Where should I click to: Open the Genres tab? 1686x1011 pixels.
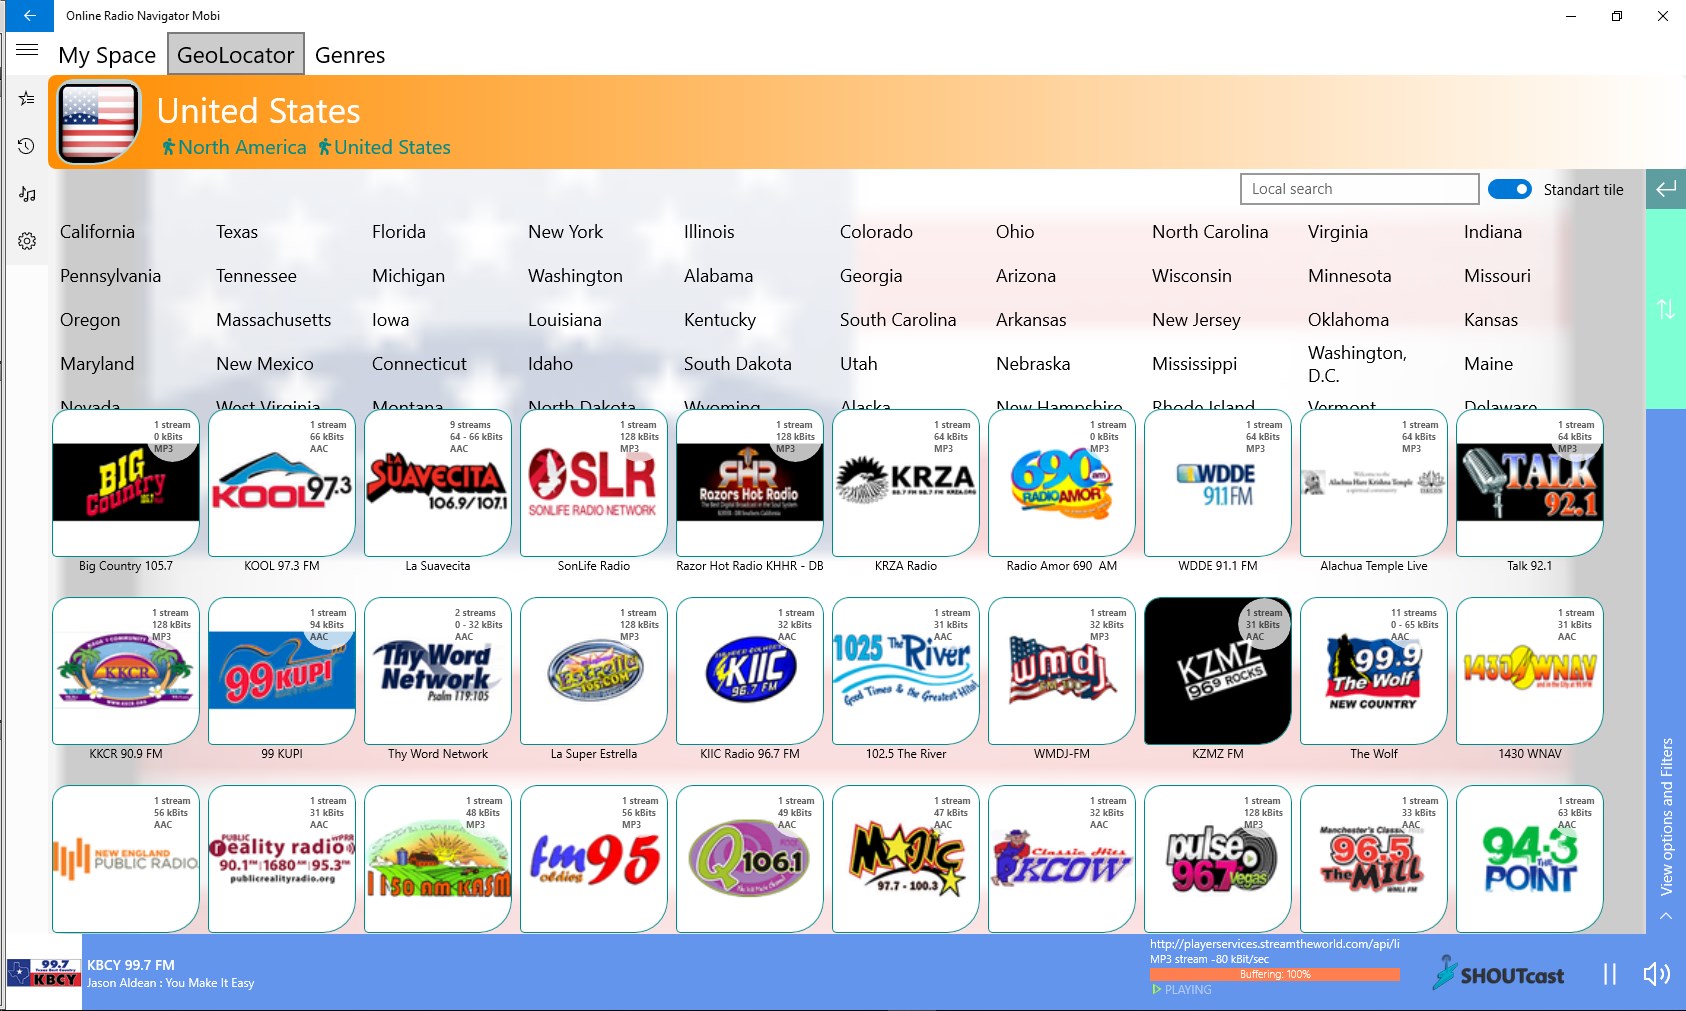[x=350, y=55]
